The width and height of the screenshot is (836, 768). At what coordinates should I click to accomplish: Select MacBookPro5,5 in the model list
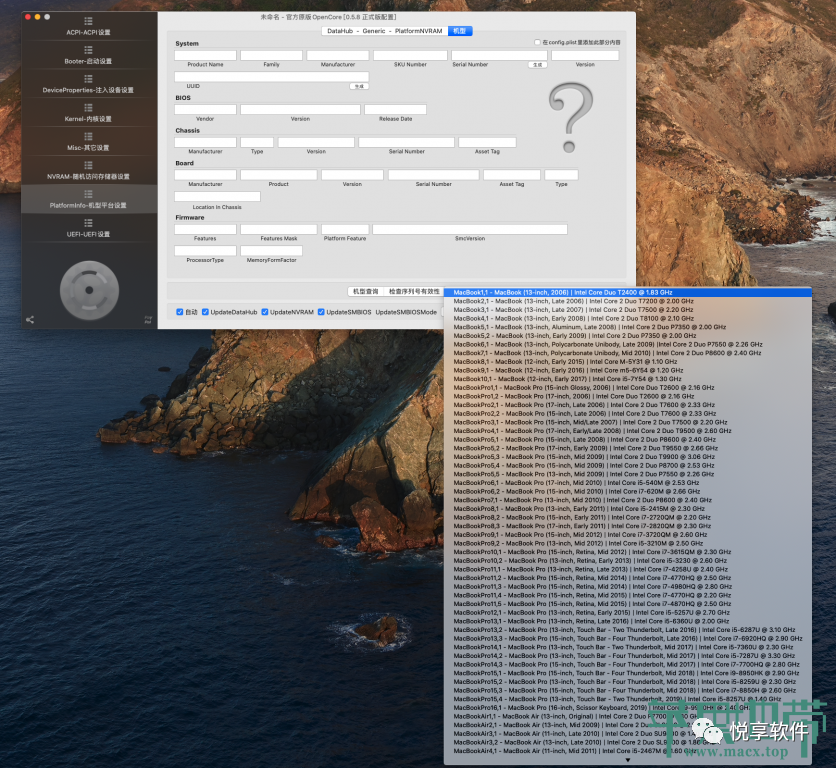click(628, 474)
